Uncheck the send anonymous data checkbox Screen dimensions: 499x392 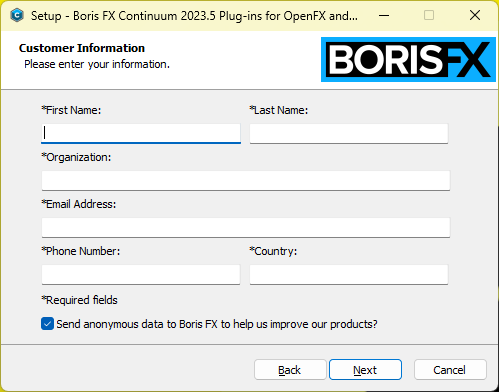tap(47, 324)
